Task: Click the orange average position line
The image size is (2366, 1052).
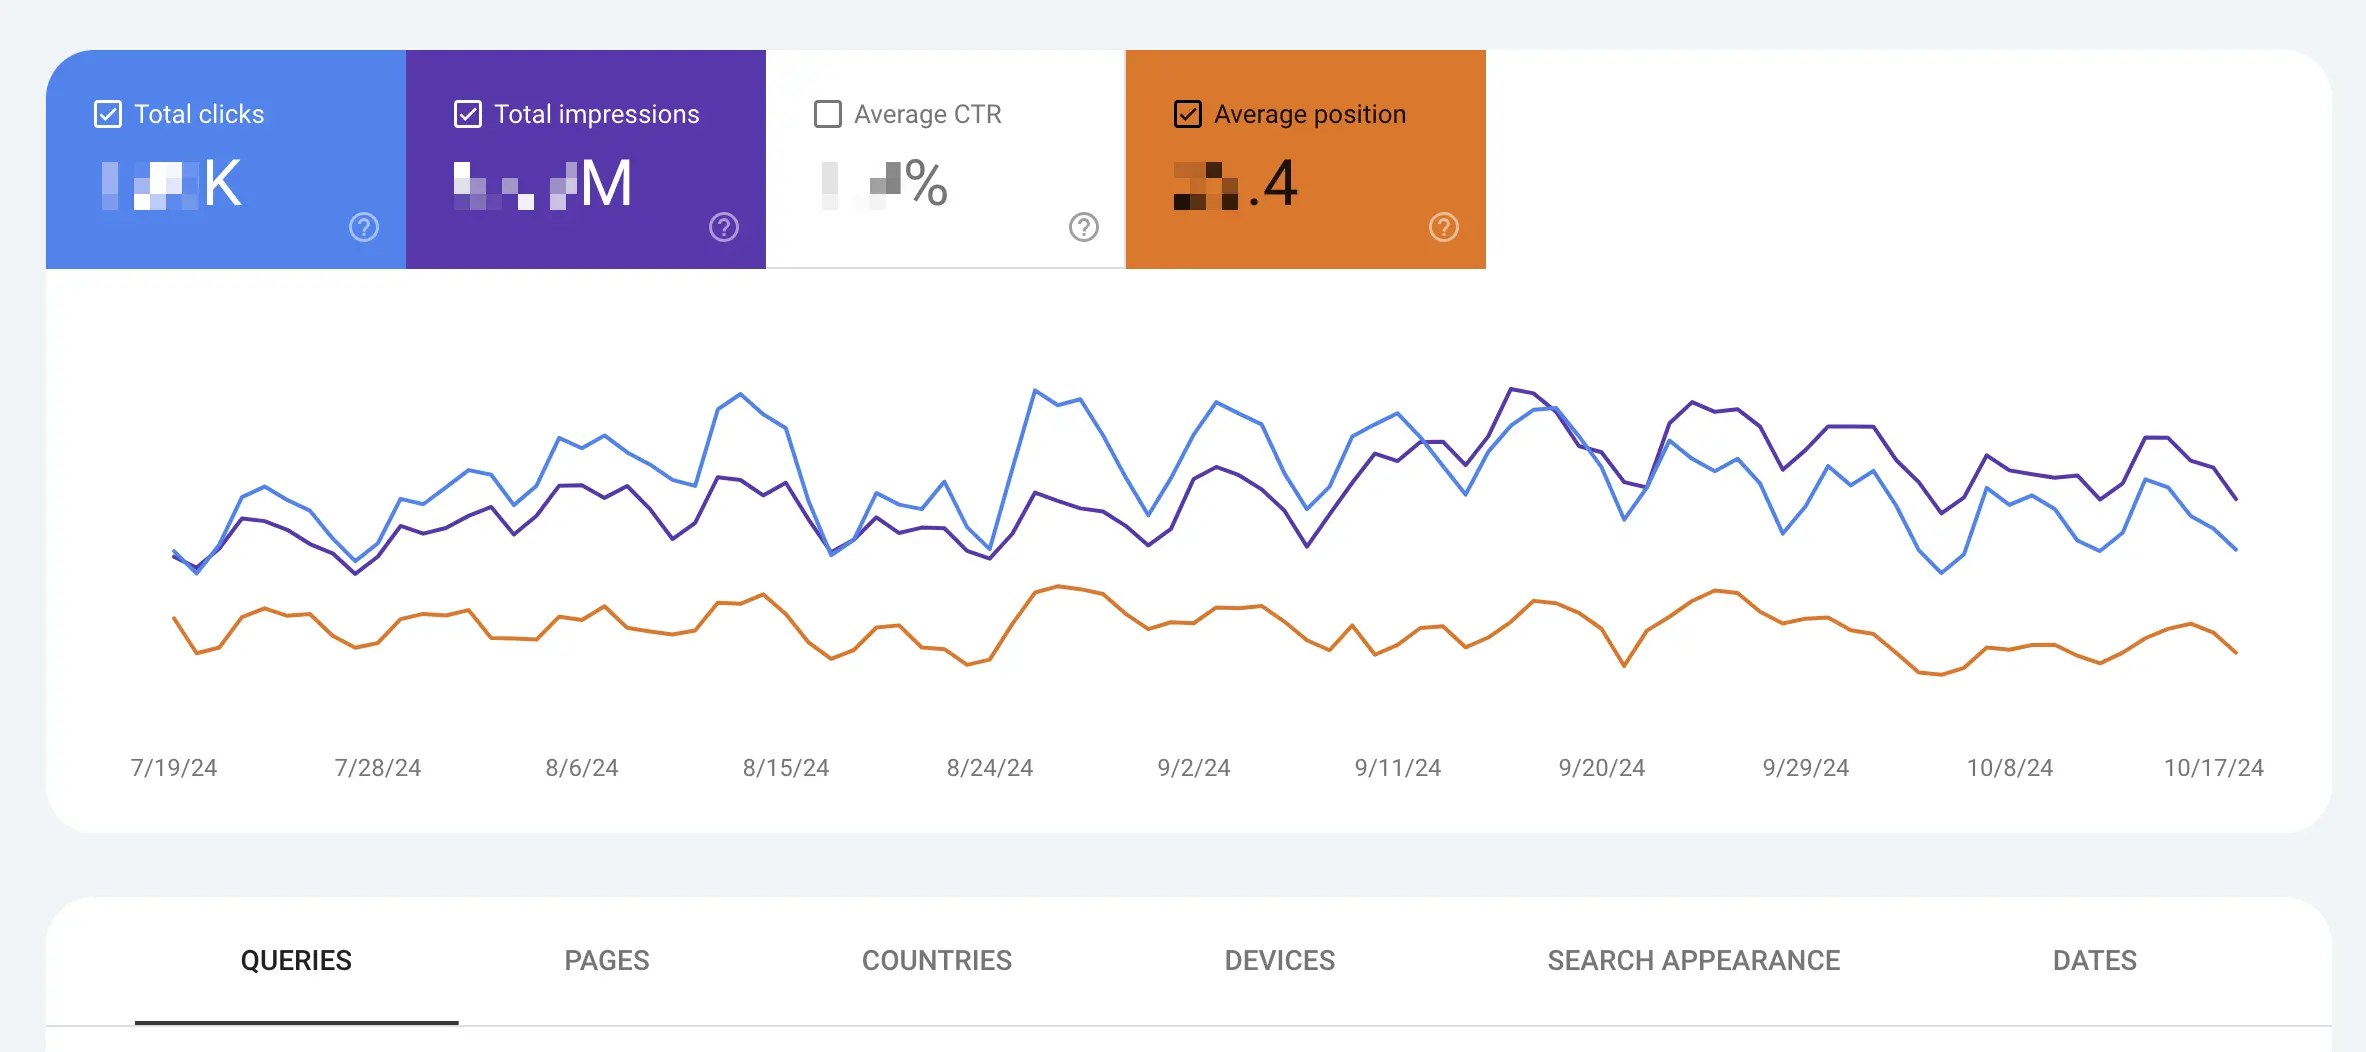Action: click(x=1060, y=587)
